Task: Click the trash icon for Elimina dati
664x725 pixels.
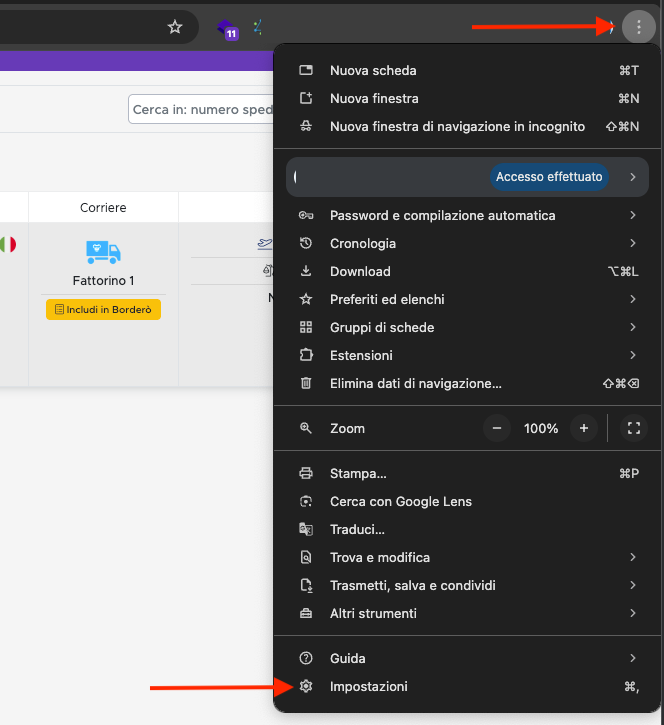Action: [x=306, y=383]
